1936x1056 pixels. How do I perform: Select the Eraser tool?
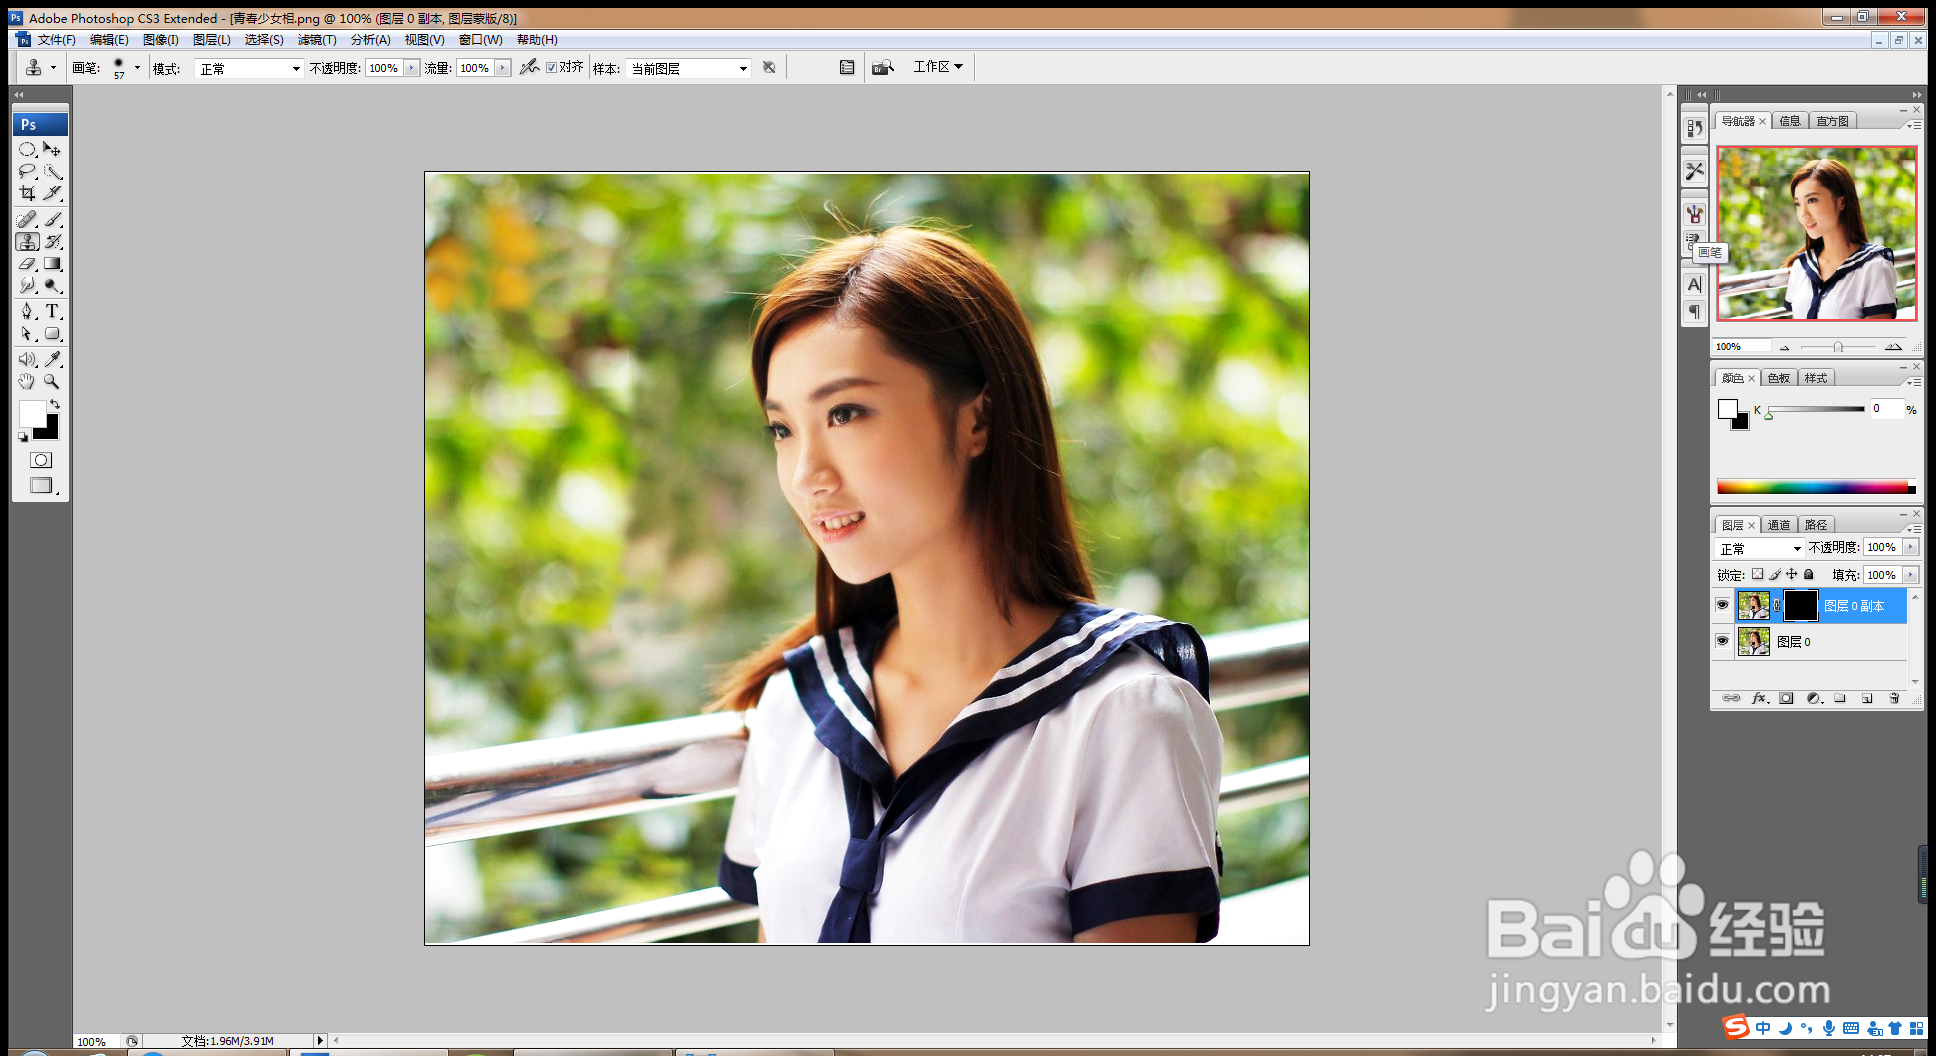(x=27, y=264)
